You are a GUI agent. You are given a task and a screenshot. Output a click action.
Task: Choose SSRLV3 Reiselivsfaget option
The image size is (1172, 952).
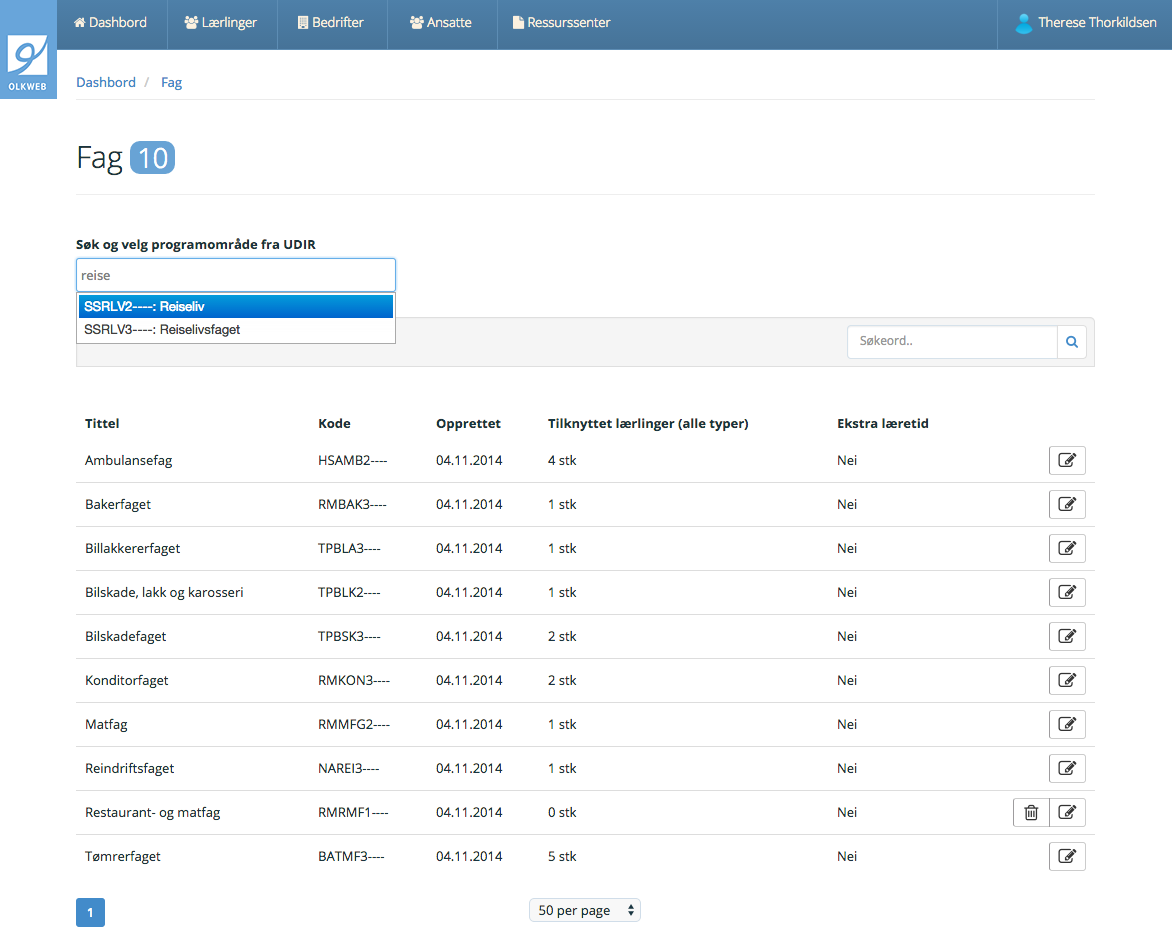coord(235,330)
